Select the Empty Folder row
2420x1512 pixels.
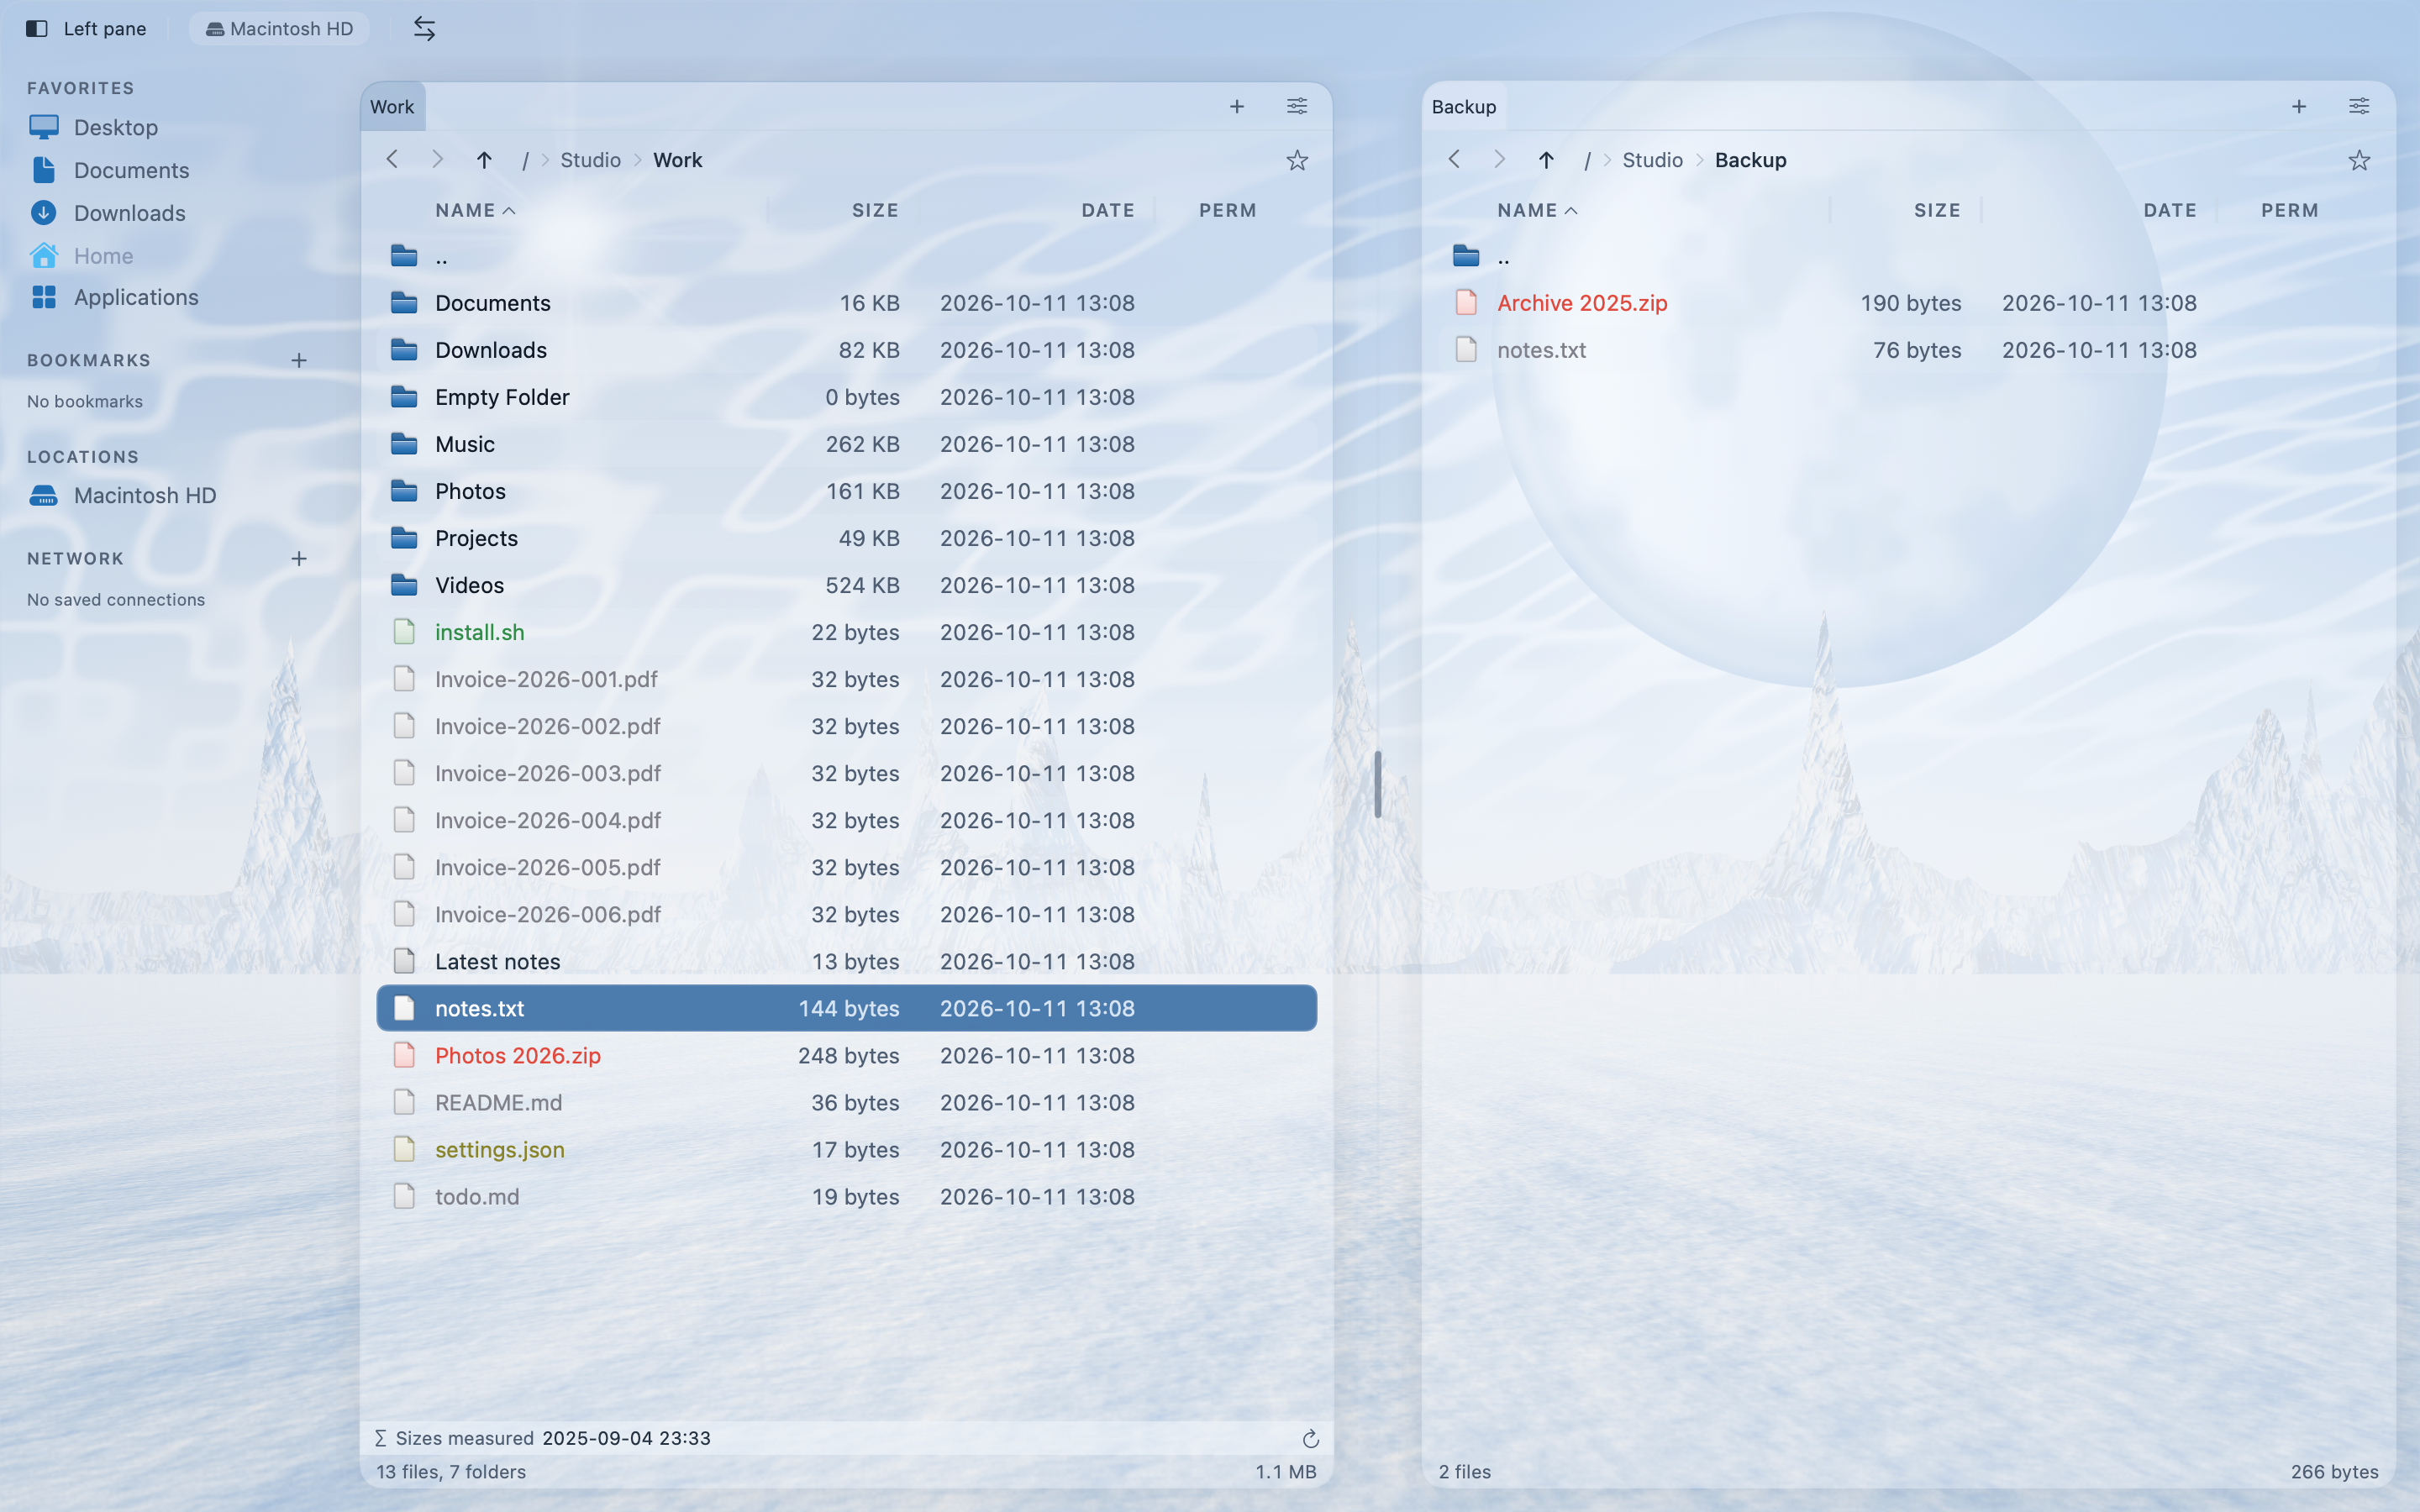tap(846, 397)
